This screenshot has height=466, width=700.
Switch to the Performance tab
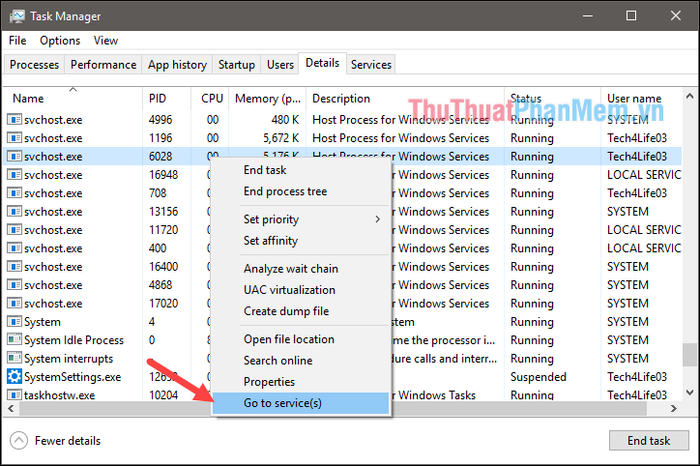(104, 65)
